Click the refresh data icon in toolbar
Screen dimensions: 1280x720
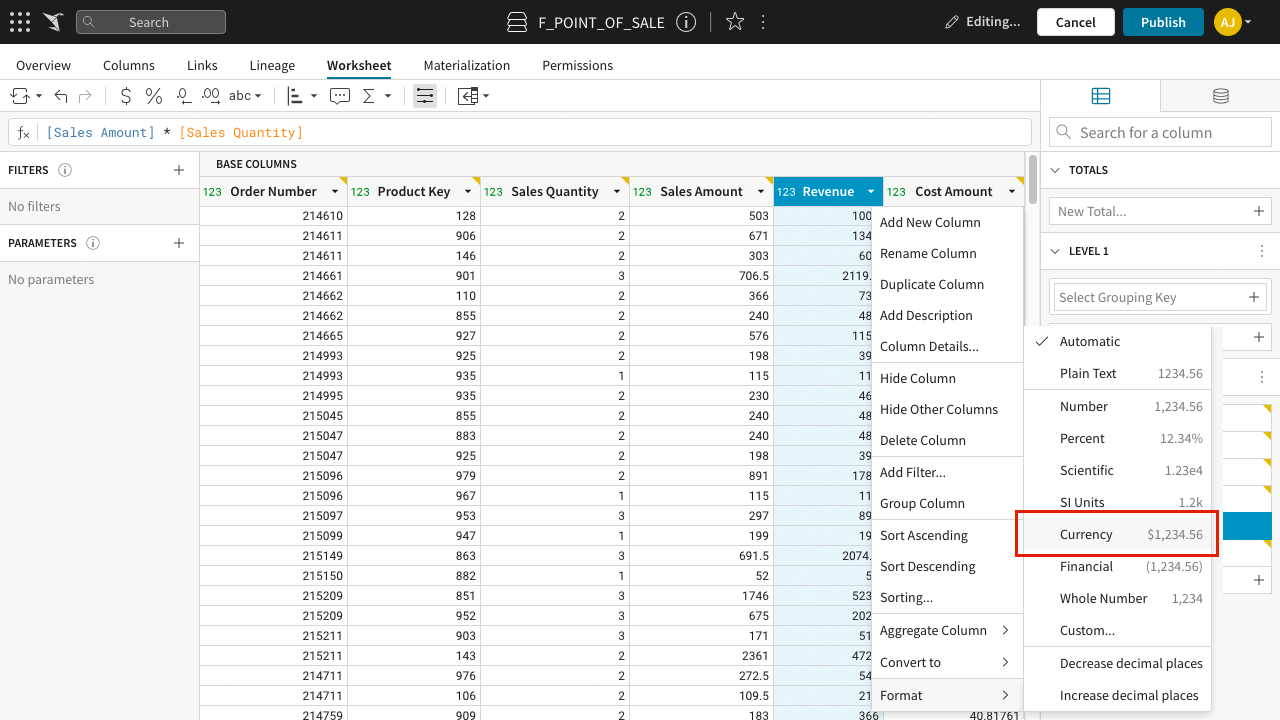coord(19,96)
